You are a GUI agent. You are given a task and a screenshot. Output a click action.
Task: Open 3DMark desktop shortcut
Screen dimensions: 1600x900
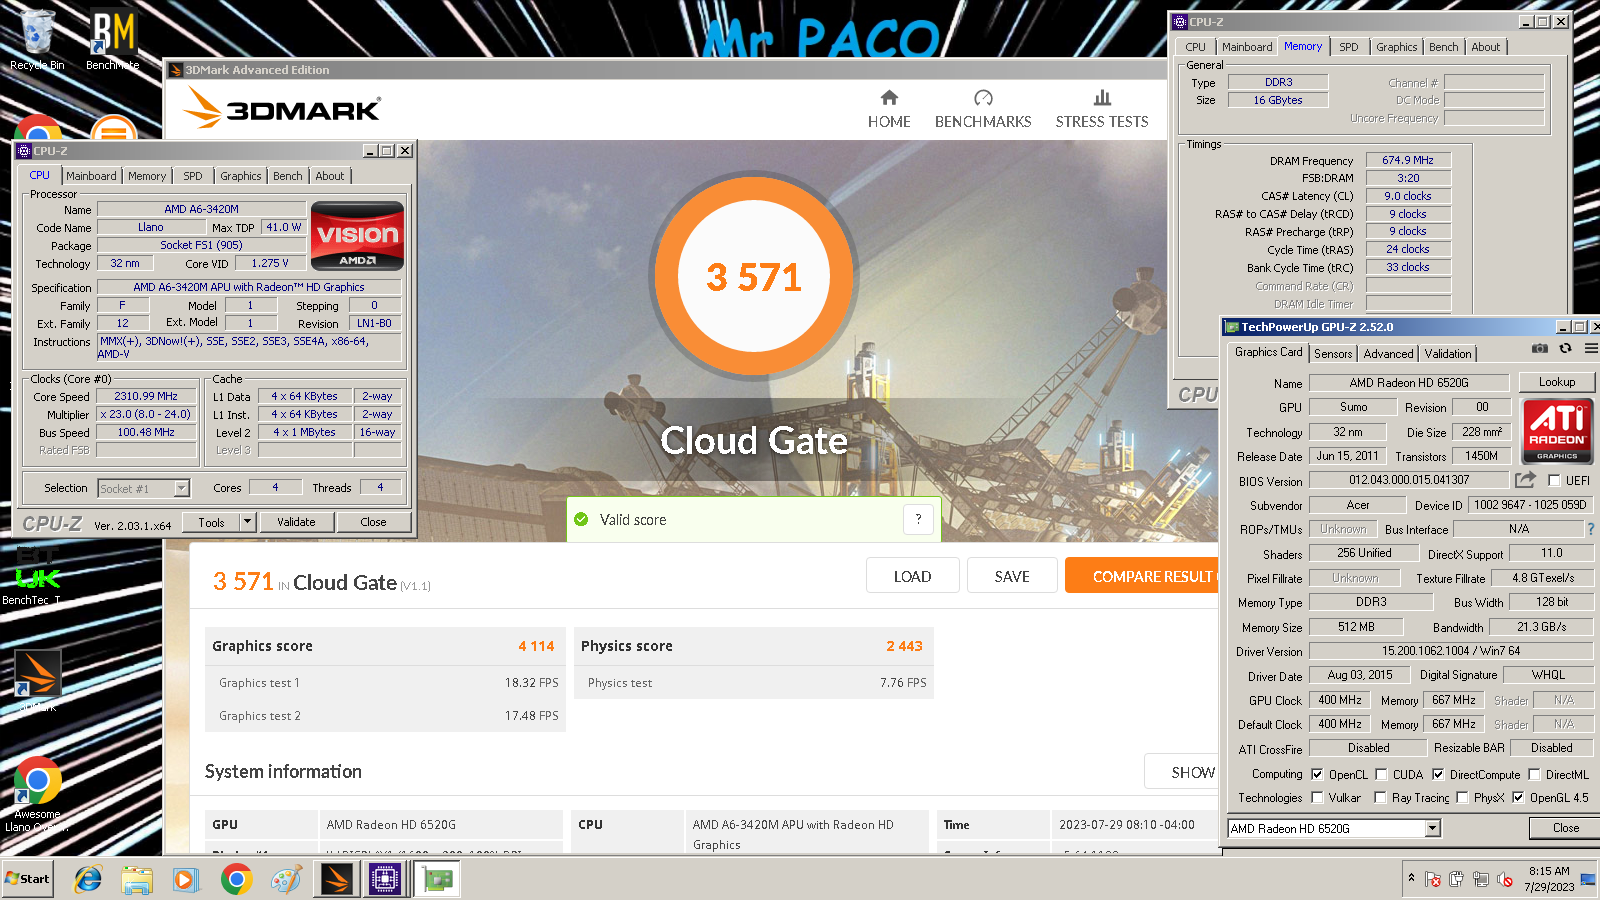point(37,680)
